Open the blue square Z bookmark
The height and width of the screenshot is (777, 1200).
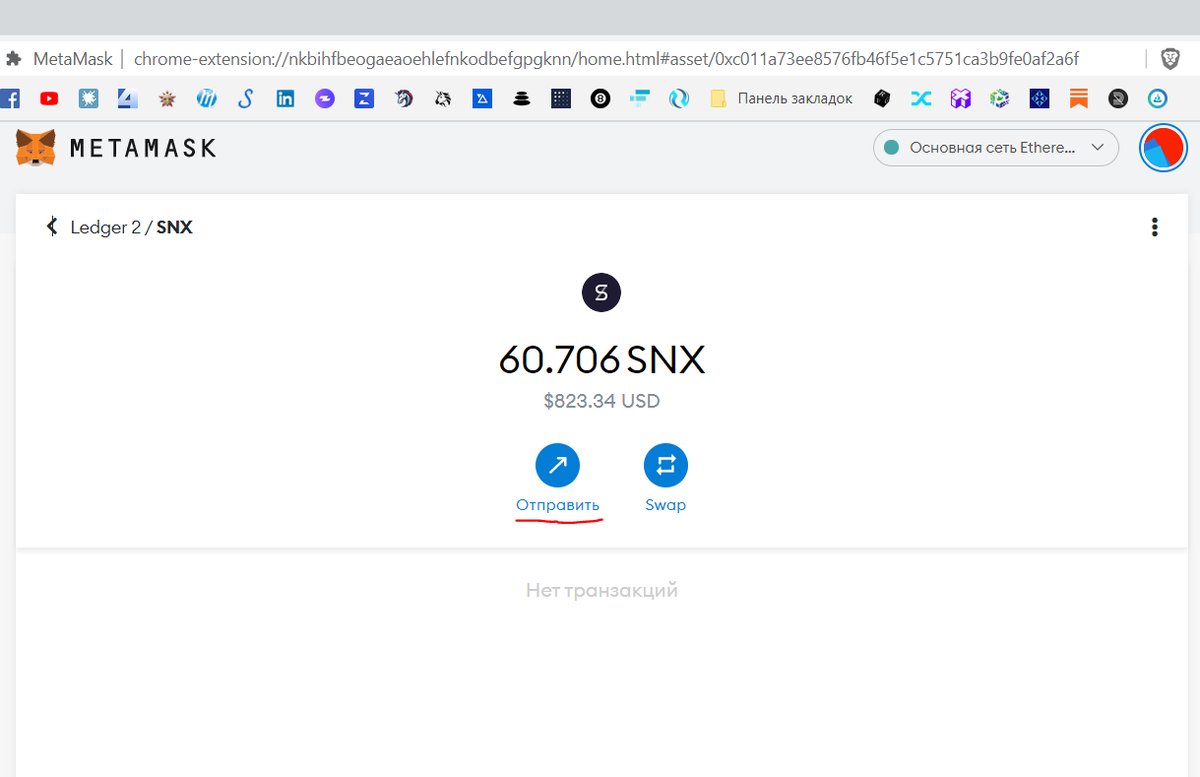364,99
